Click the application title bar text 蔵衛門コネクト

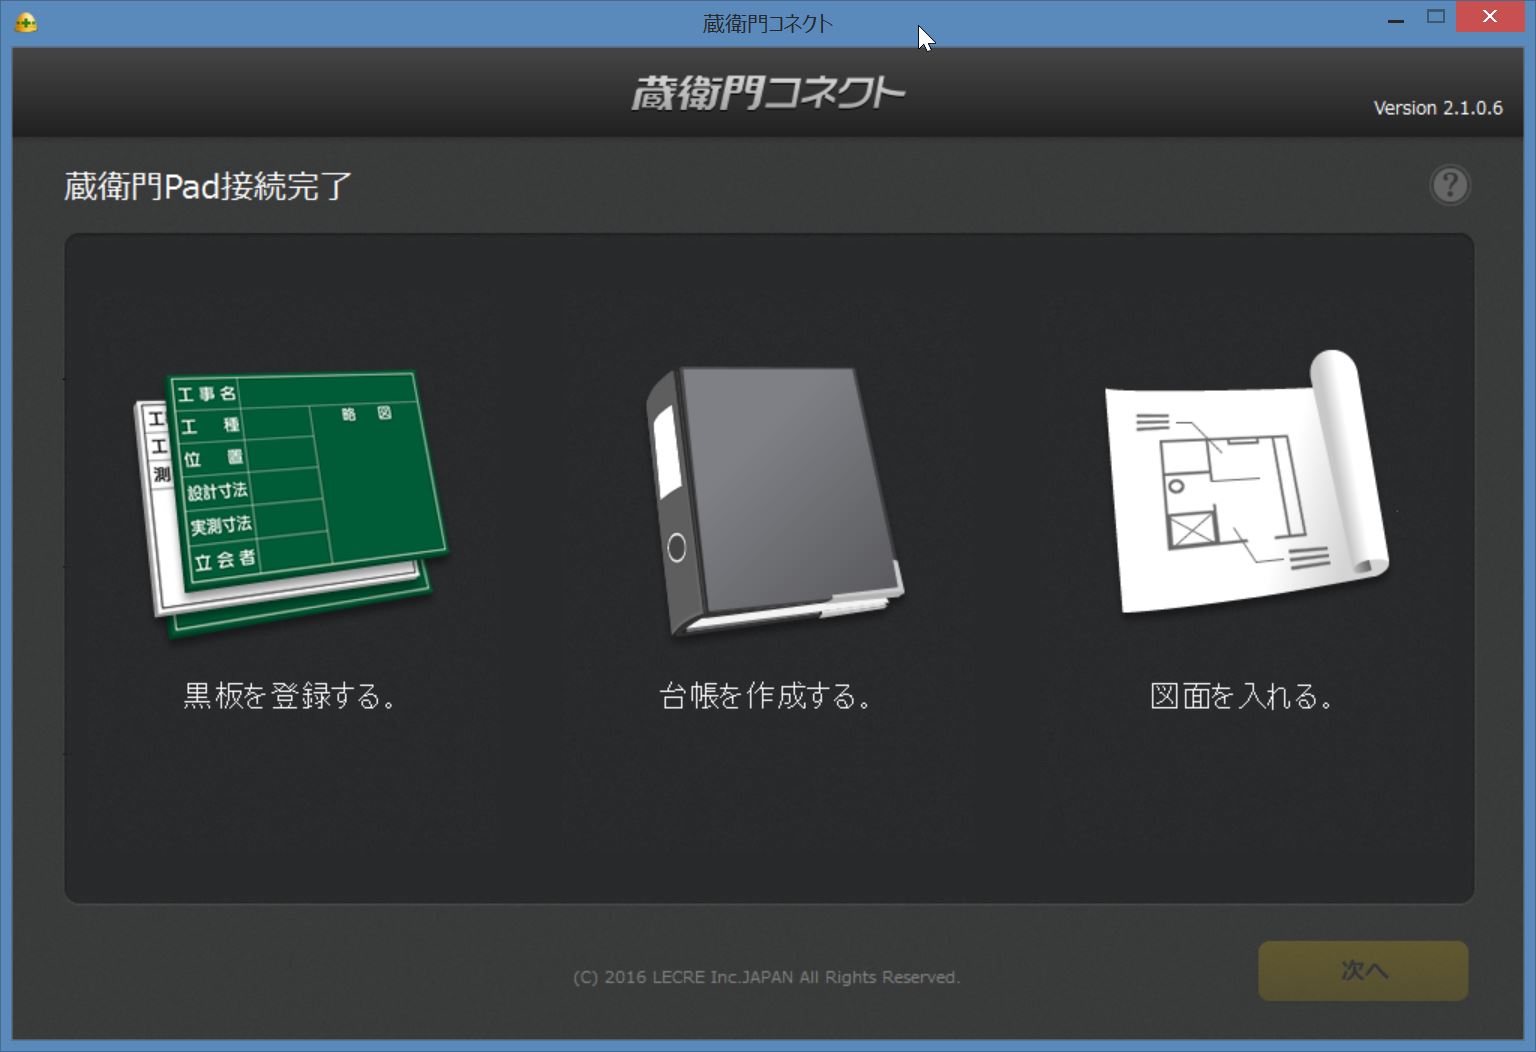pyautogui.click(x=765, y=22)
